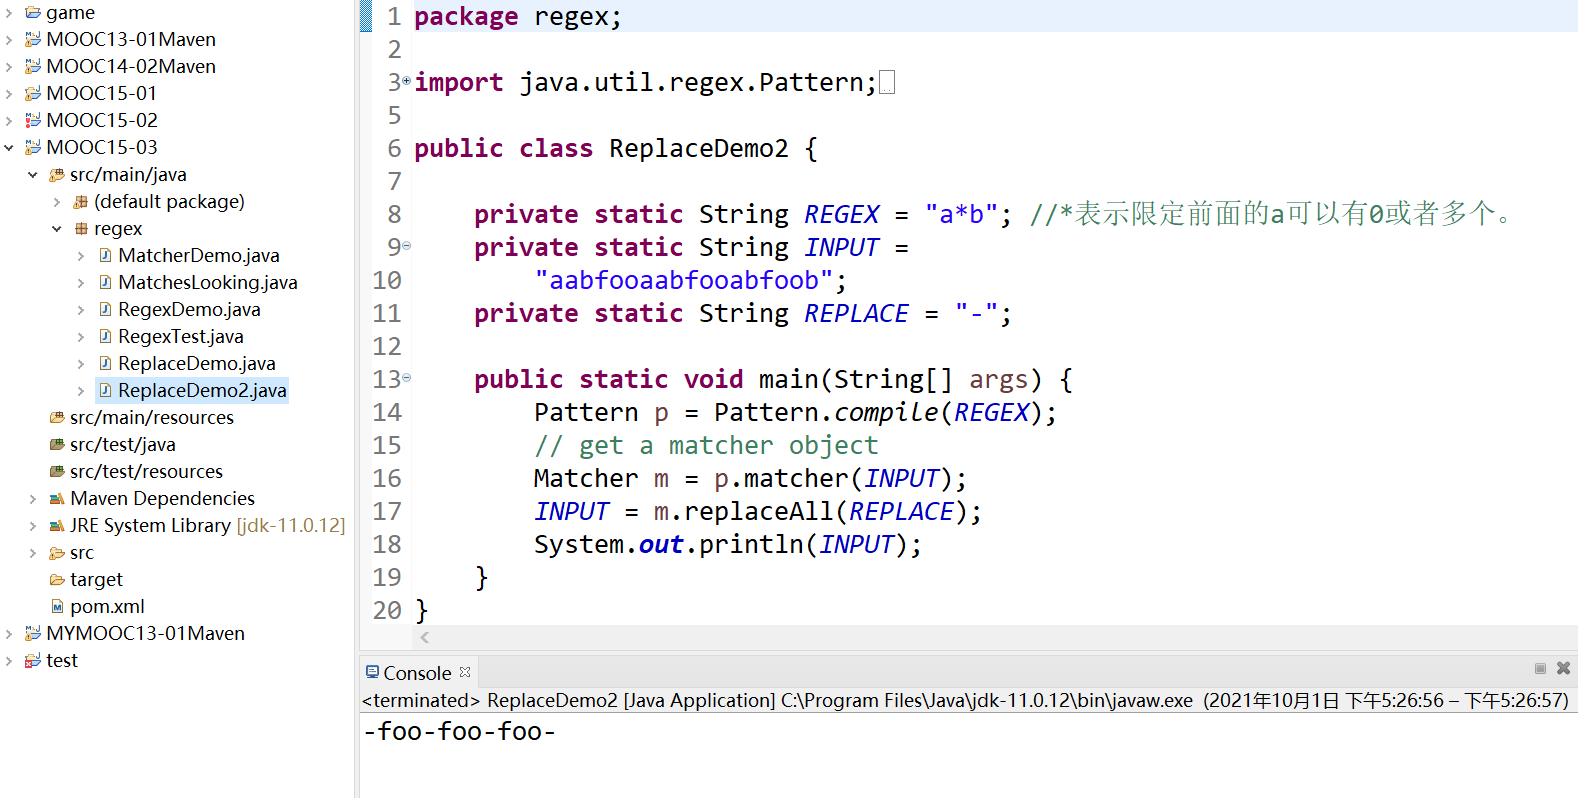The width and height of the screenshot is (1578, 798).
Task: Expand the JRE System Library node
Action: (33, 526)
